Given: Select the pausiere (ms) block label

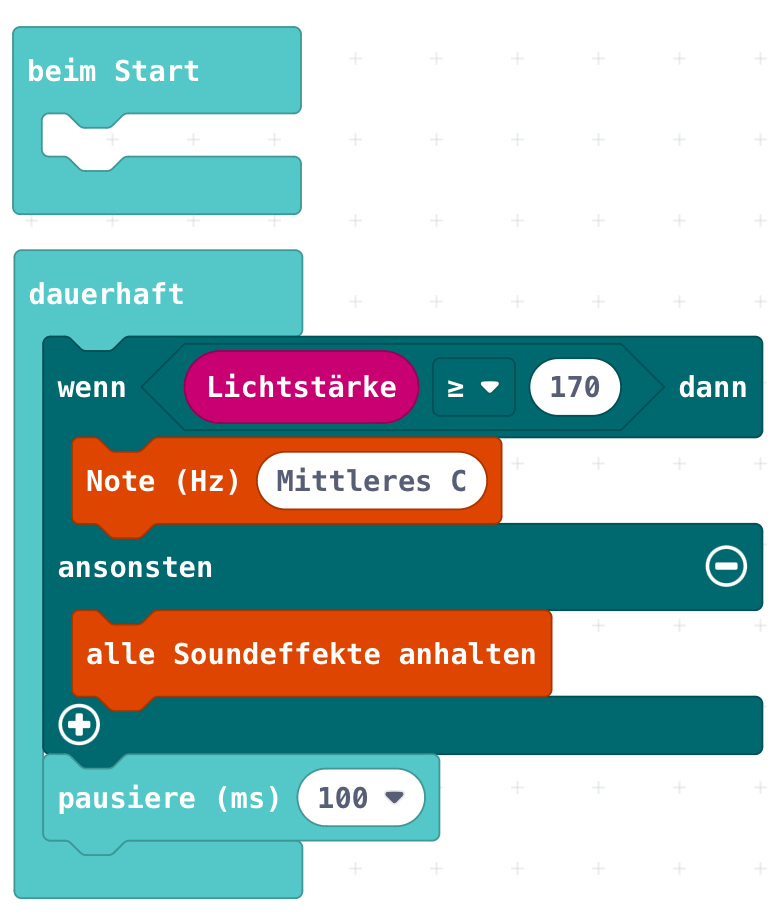Looking at the screenshot, I should coord(169,798).
